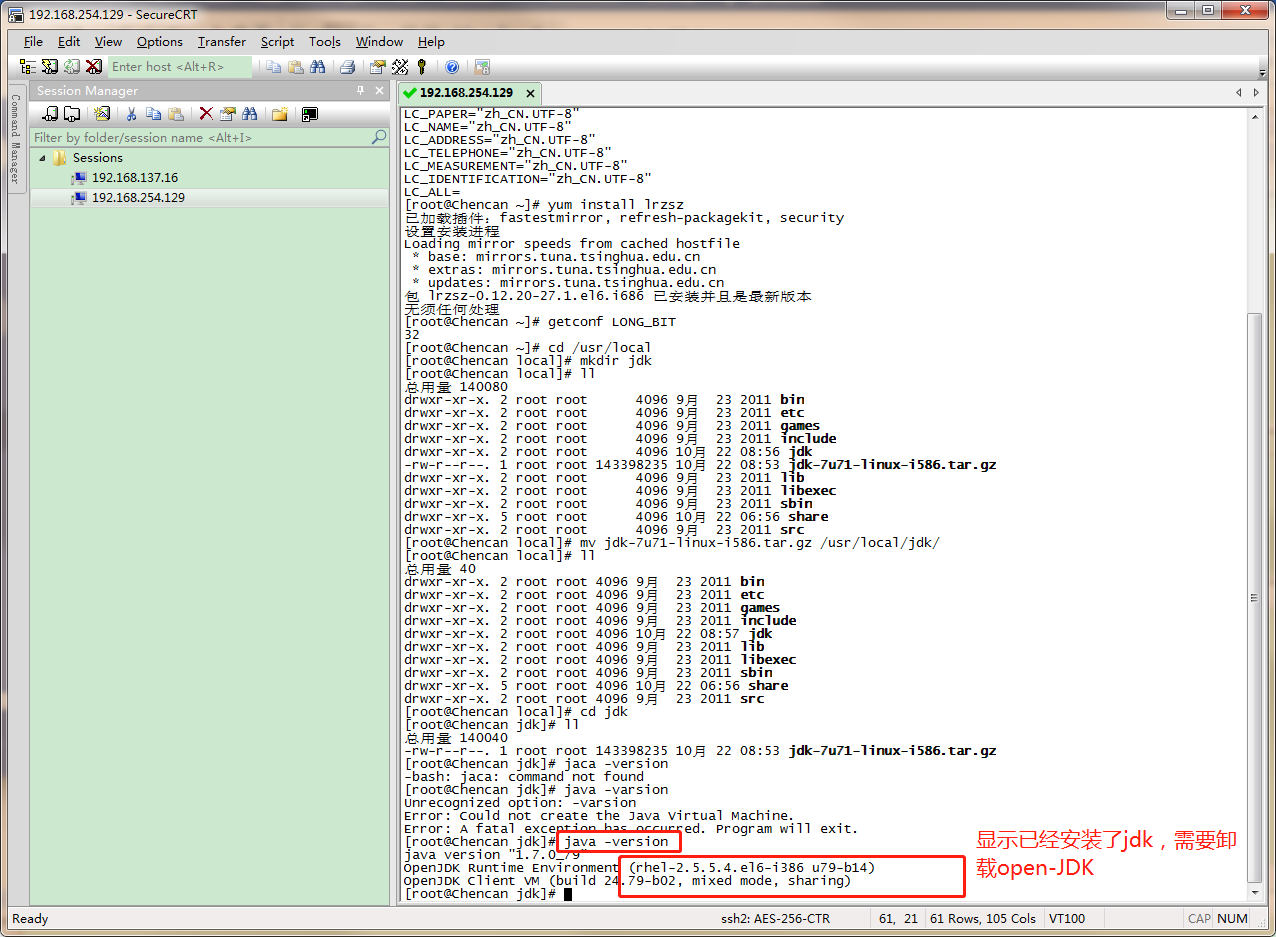Open the Help menu
Viewport: 1276px width, 937px height.
point(431,41)
